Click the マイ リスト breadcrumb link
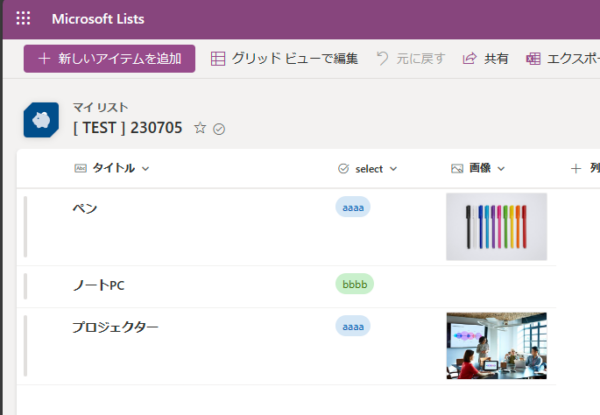Screen dimensions: 600x415 (100, 107)
